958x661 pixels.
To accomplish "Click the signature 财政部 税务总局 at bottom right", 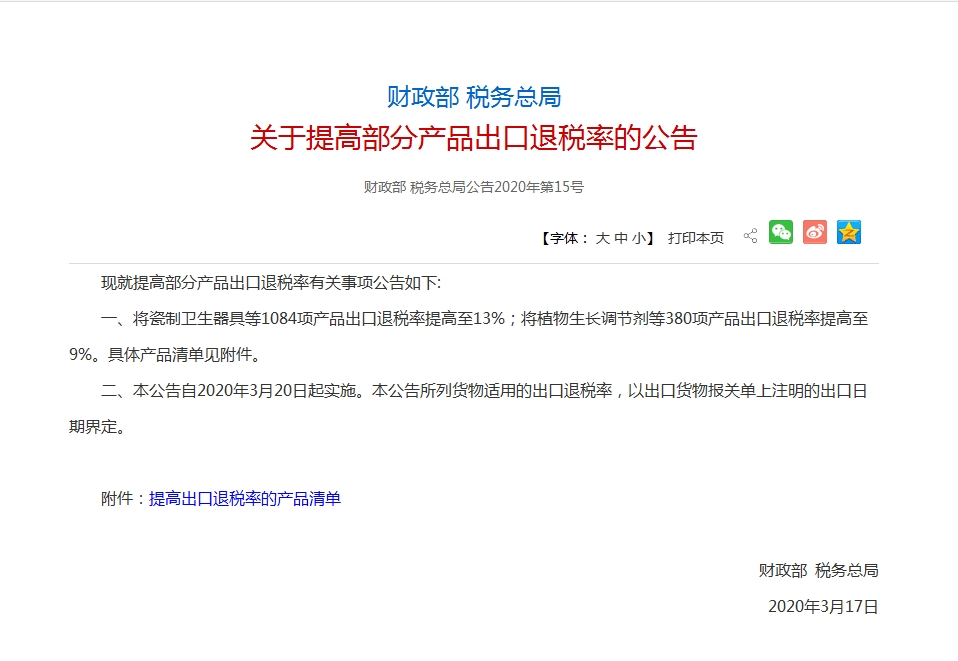I will point(819,571).
